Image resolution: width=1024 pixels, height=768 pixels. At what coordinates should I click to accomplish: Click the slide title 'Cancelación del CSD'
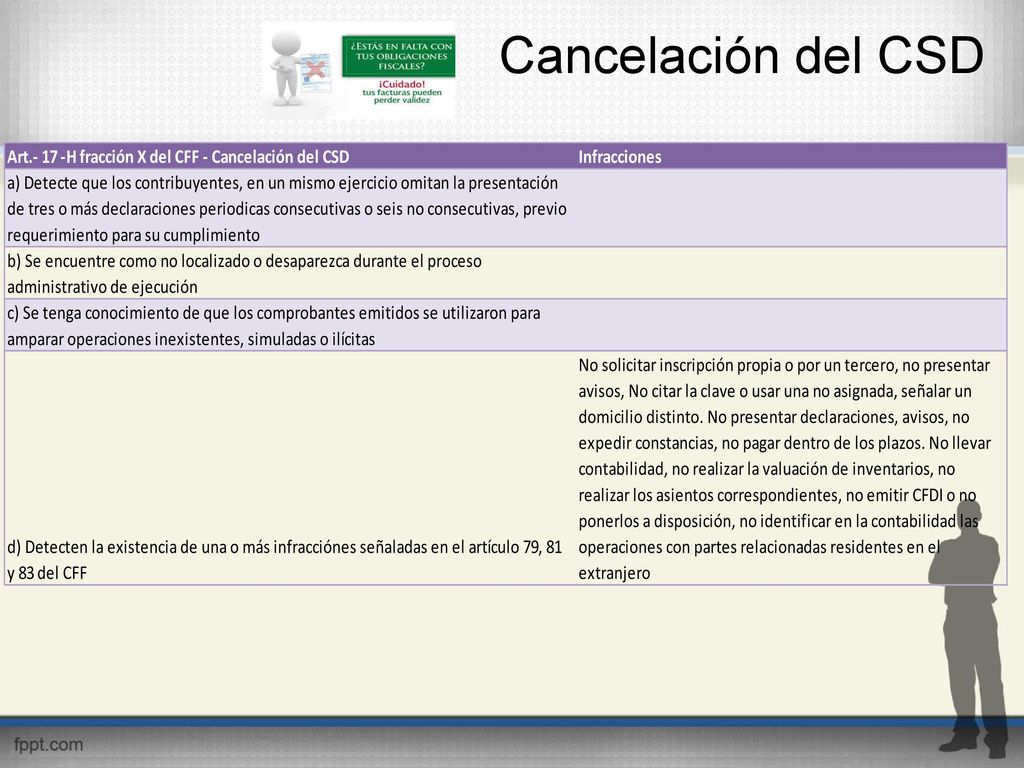[x=741, y=56]
